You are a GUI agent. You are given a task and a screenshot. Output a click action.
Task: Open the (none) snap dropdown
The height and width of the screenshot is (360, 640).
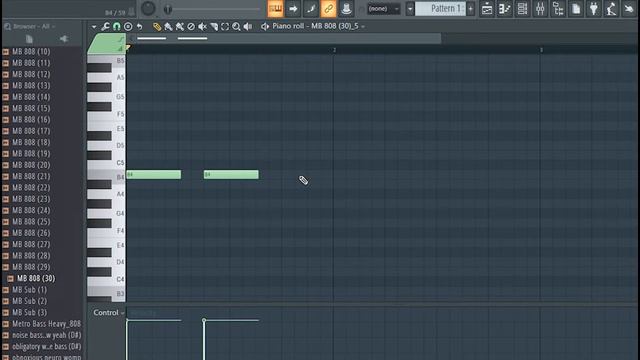(x=384, y=9)
